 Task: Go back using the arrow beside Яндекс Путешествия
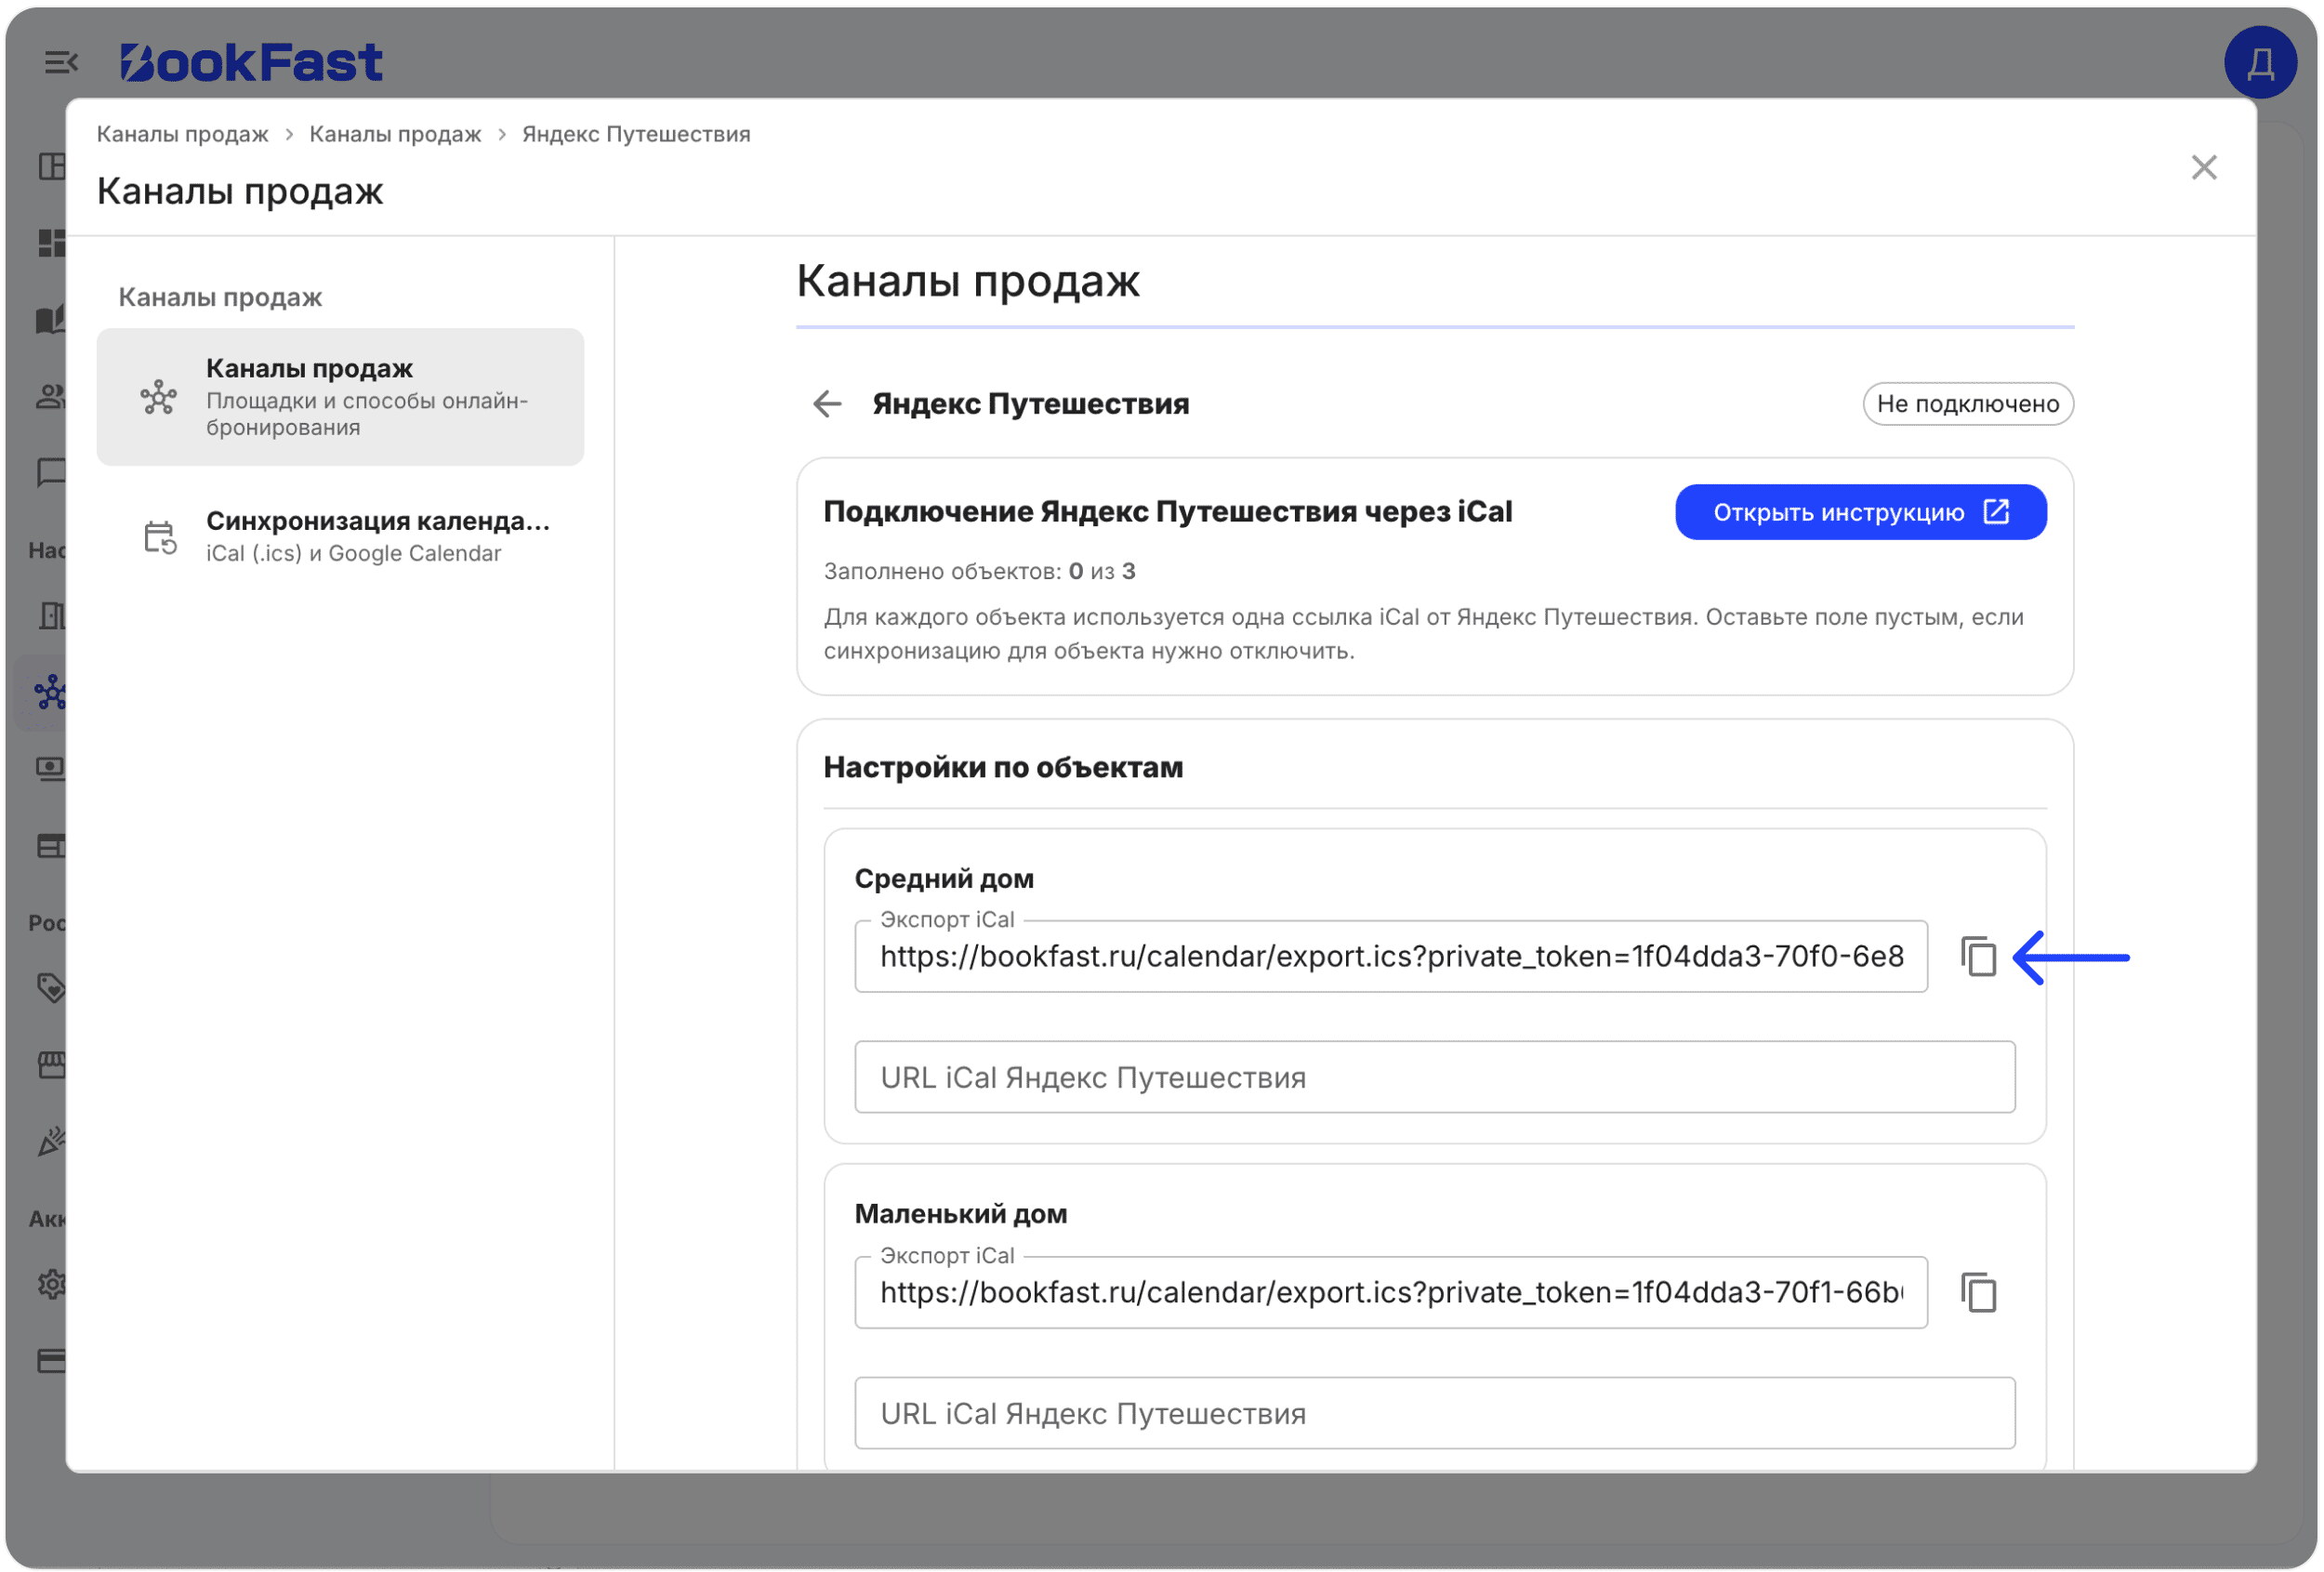click(x=827, y=404)
